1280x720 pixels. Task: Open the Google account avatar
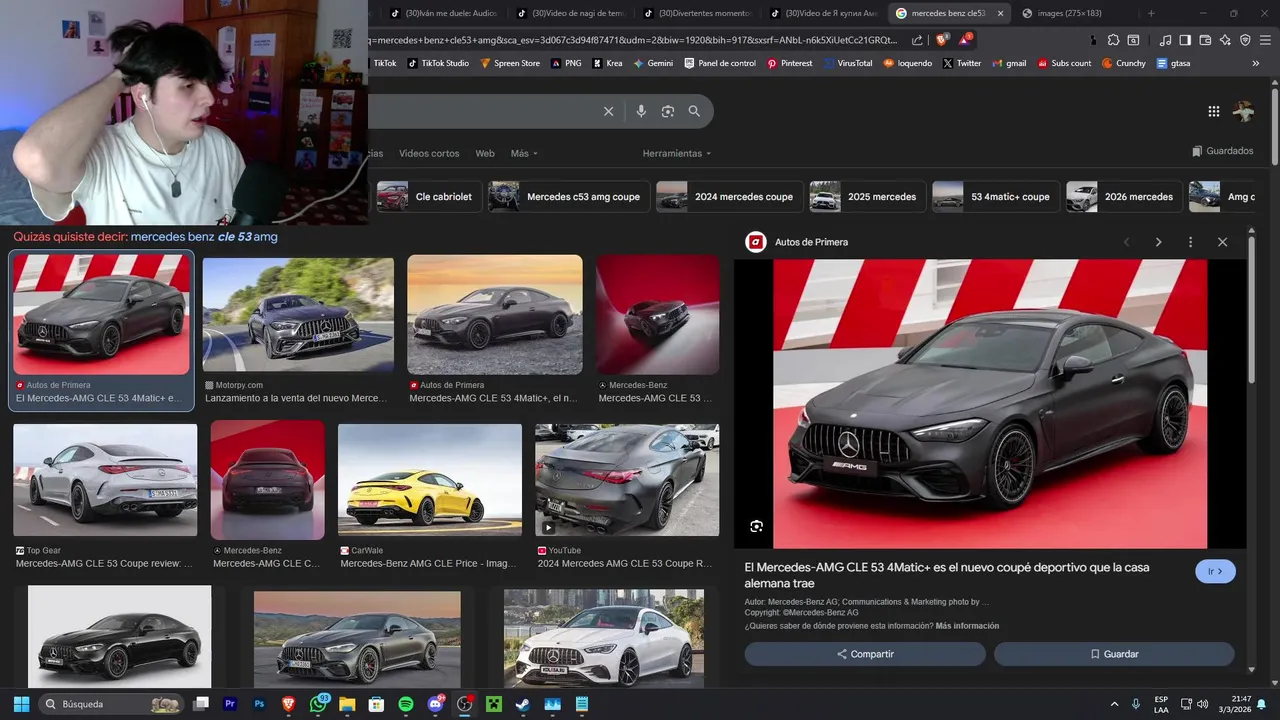1243,111
